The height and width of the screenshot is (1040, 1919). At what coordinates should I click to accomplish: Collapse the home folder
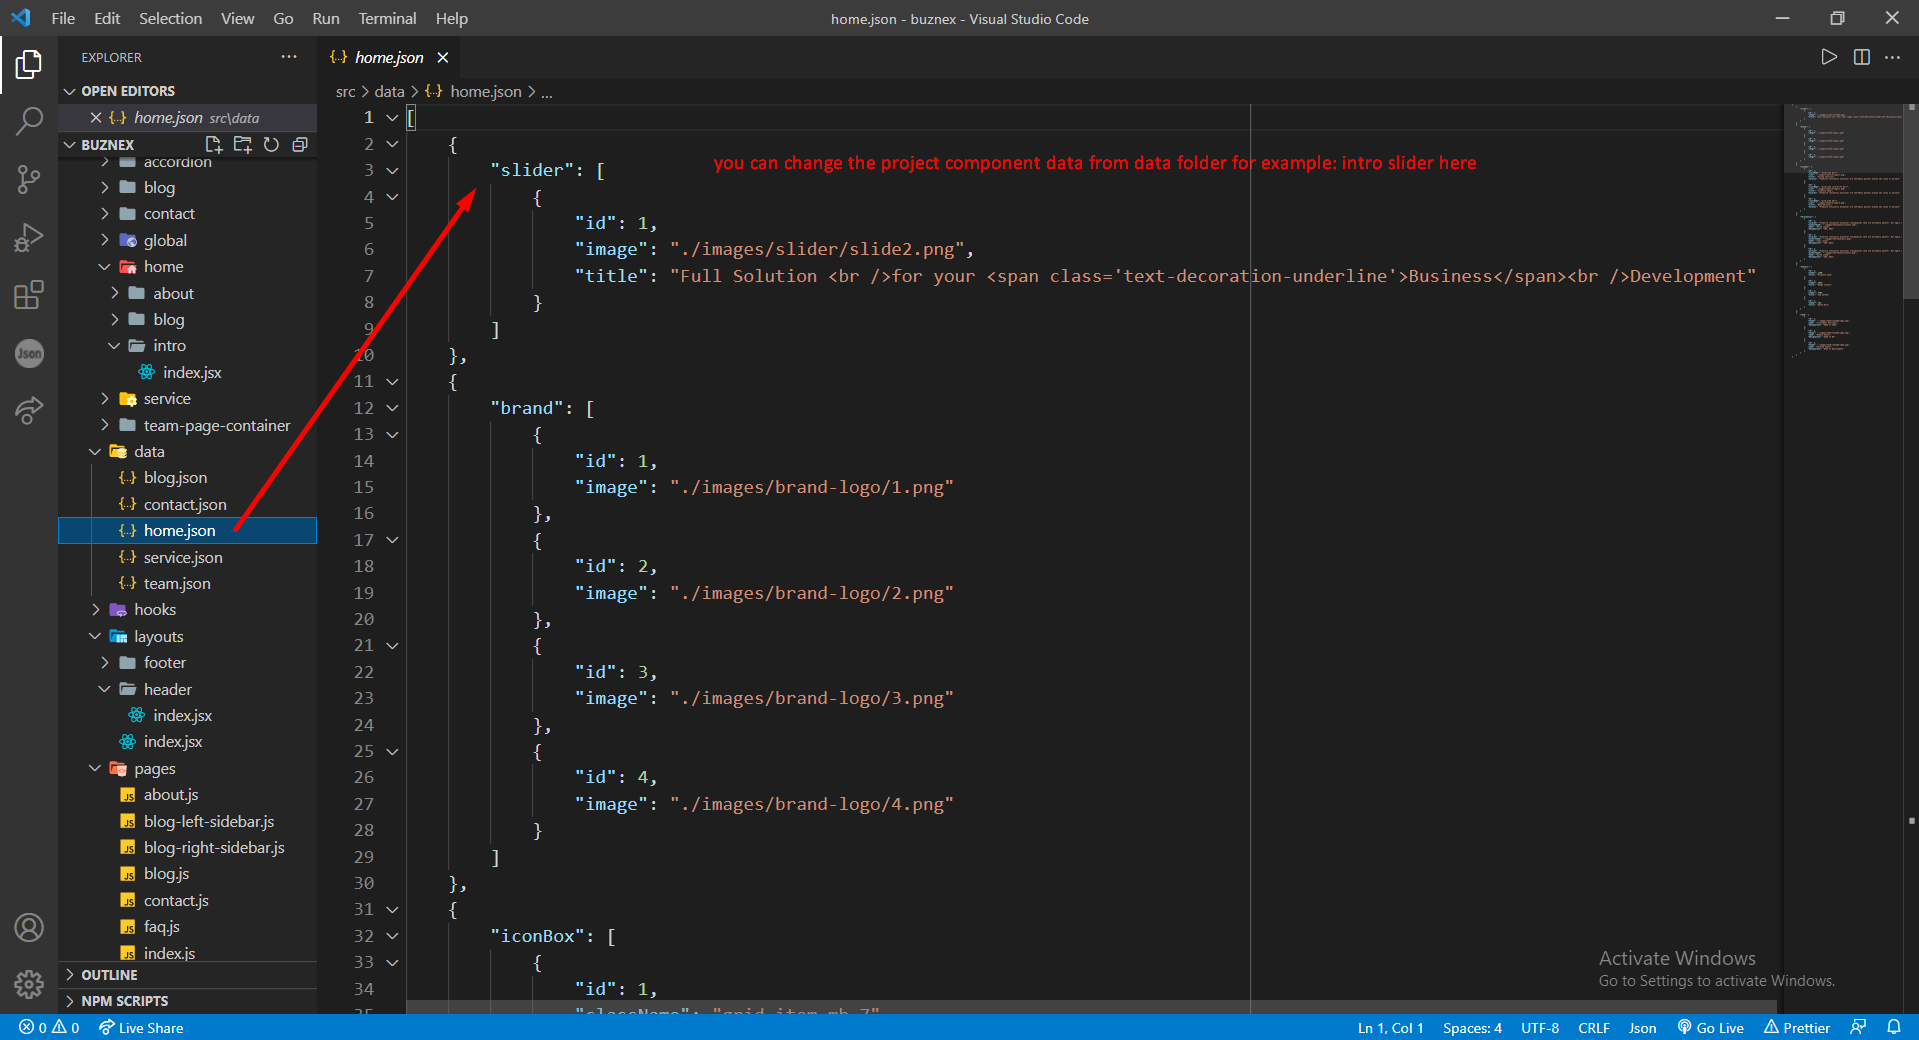click(188, 267)
